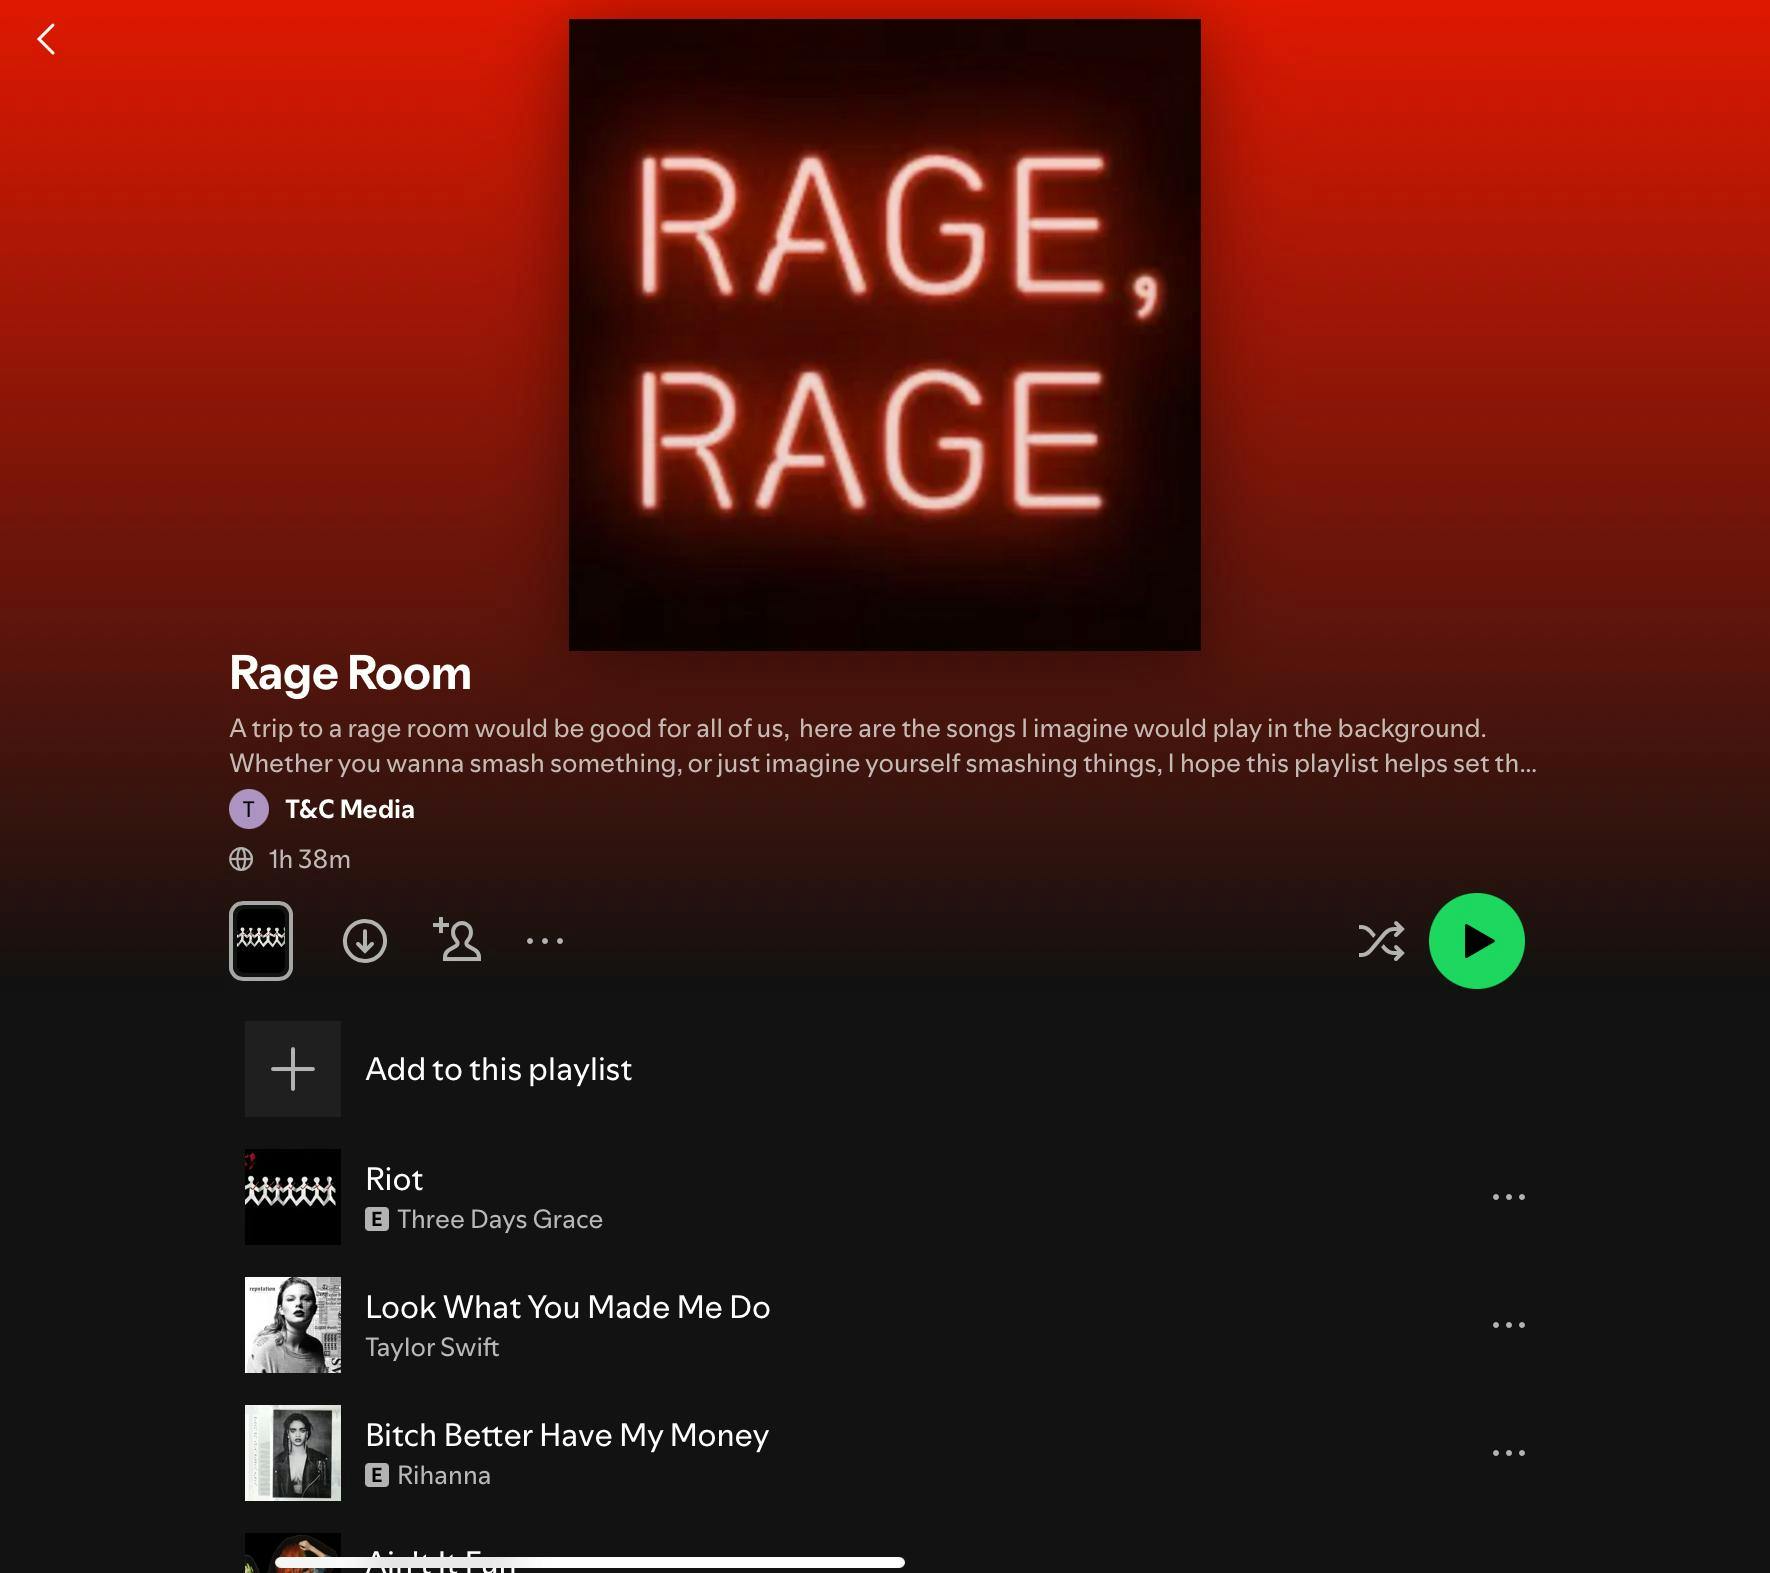Open options for Look What You Made Me Do
1770x1573 pixels.
click(x=1508, y=1325)
